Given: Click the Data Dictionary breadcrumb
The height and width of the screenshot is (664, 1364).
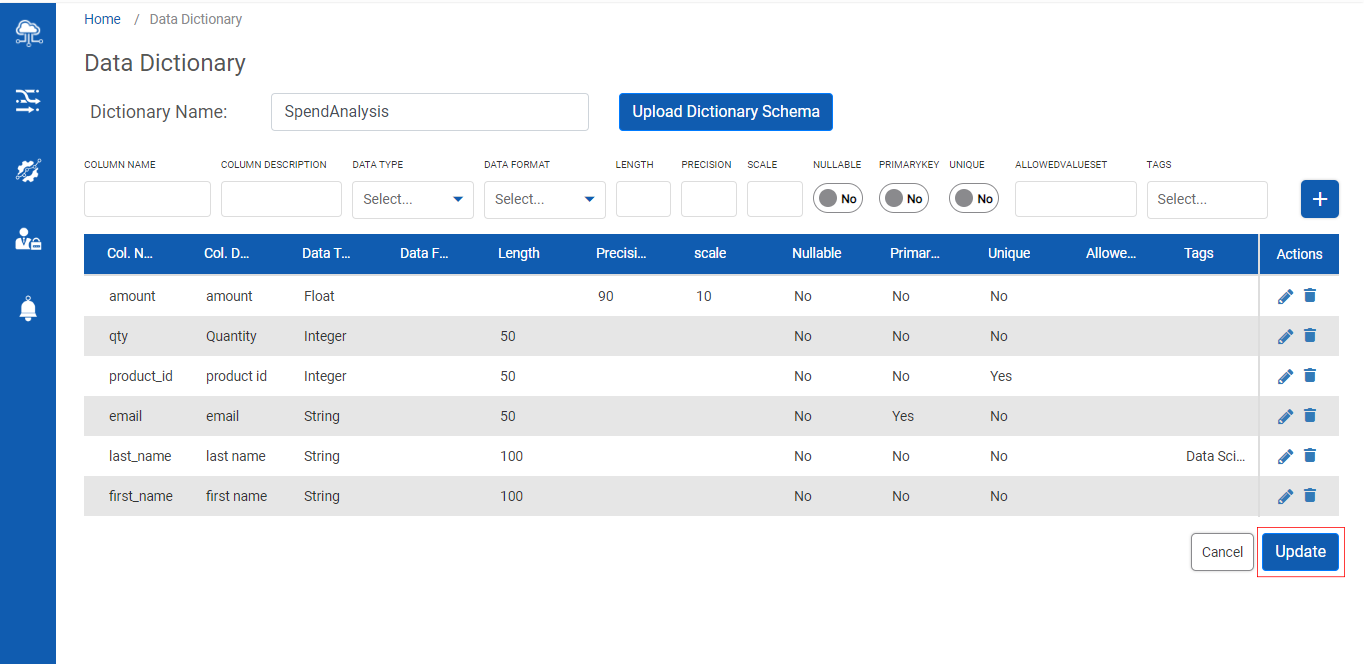Looking at the screenshot, I should pos(196,19).
